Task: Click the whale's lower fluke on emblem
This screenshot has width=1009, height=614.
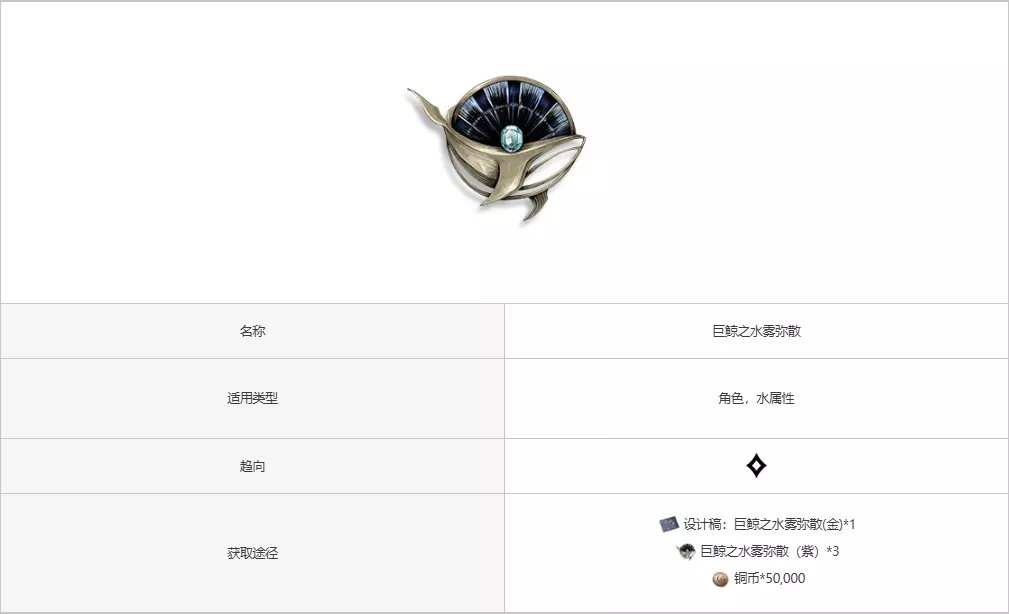Action: coord(534,206)
